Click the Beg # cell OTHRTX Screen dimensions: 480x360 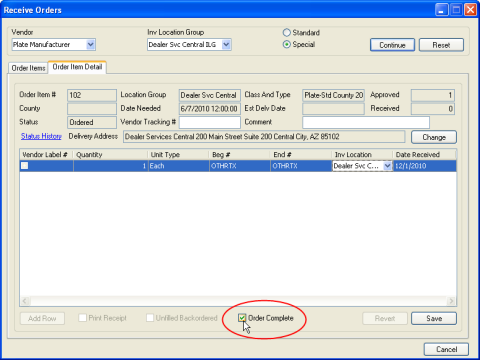pyautogui.click(x=240, y=166)
